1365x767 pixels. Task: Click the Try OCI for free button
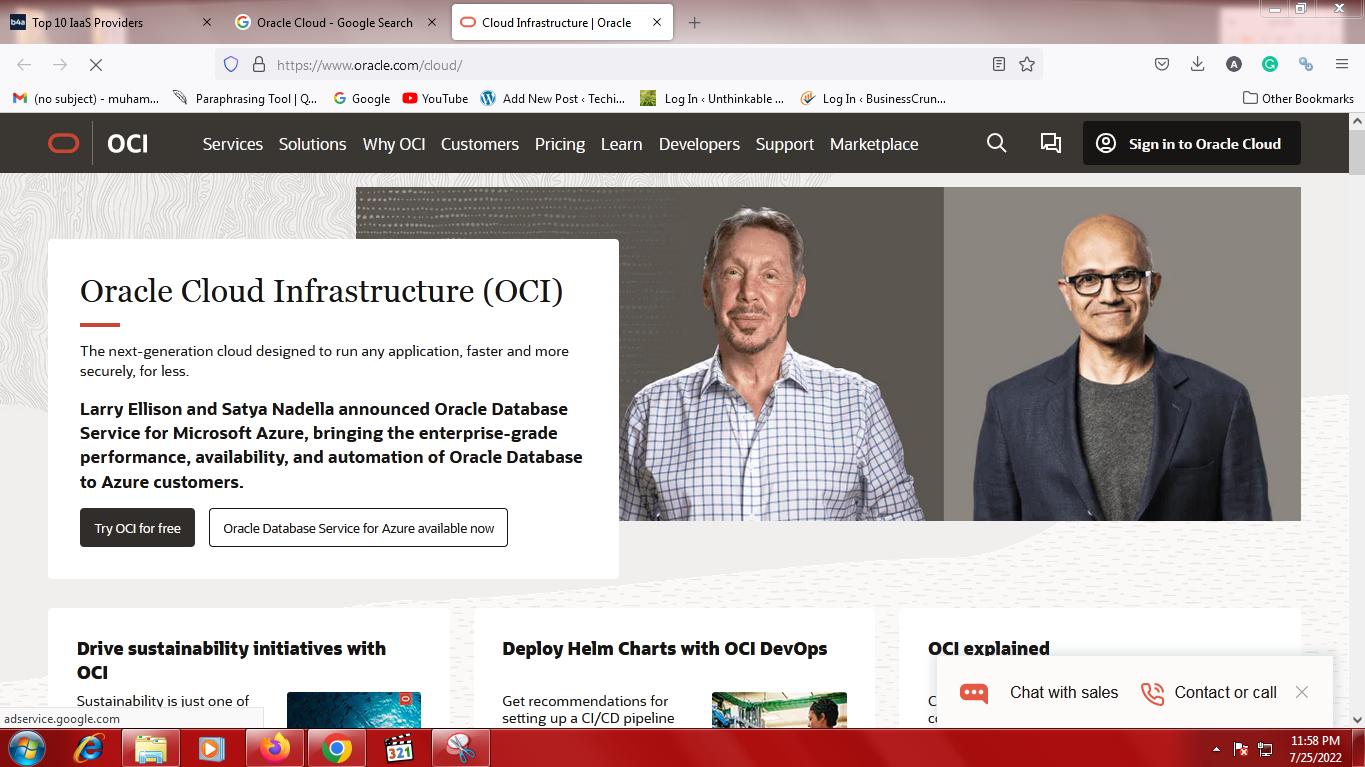pyautogui.click(x=137, y=528)
